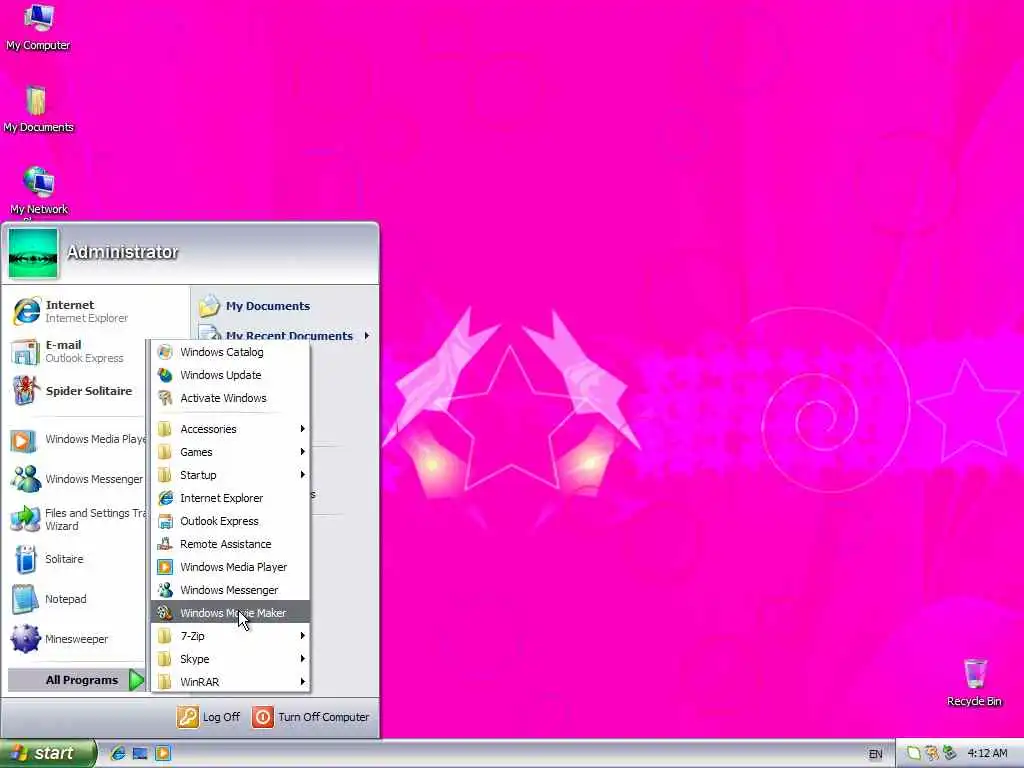Expand the Games folder submenu

(x=230, y=452)
